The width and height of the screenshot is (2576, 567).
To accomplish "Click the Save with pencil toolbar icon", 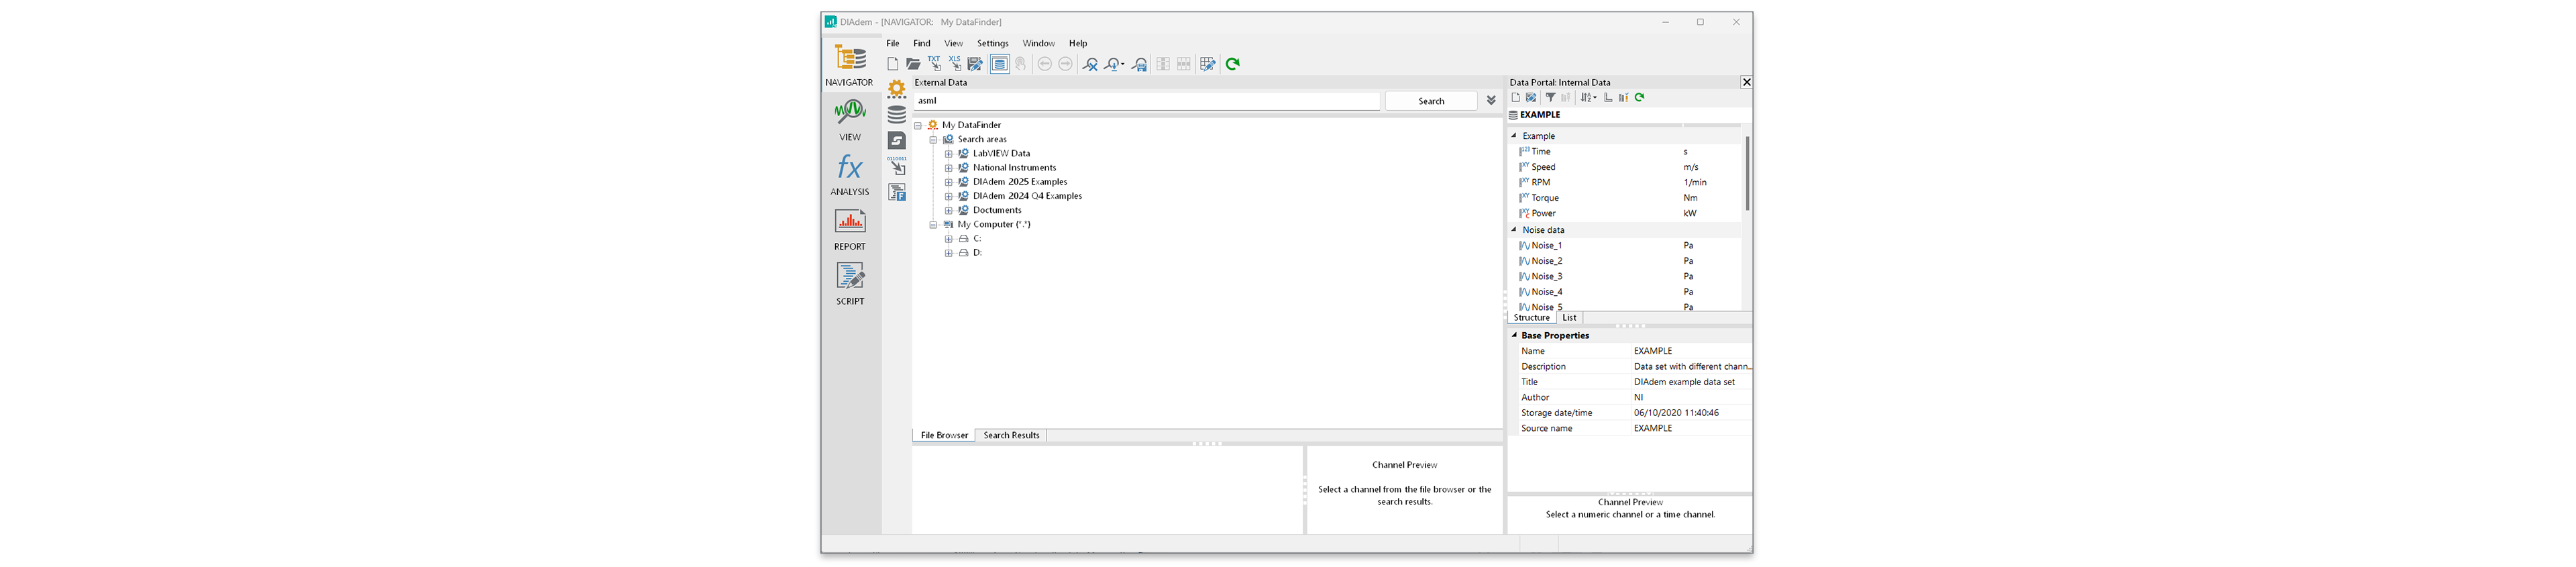I will pyautogui.click(x=975, y=64).
